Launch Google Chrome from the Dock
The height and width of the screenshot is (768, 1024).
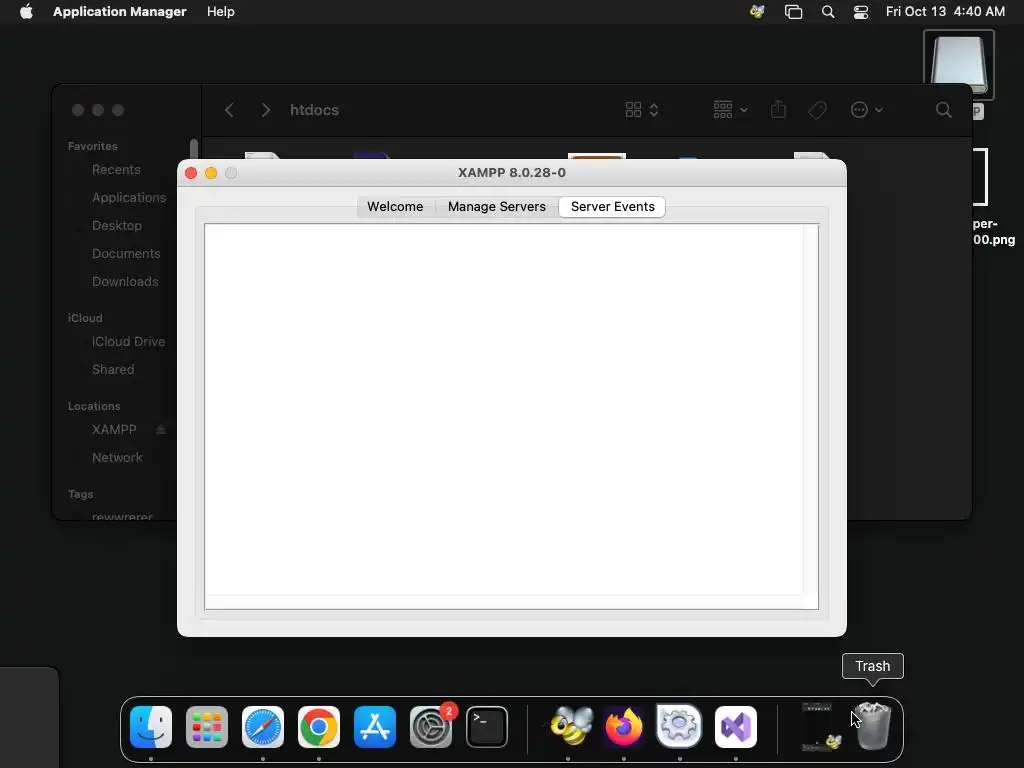(x=319, y=727)
